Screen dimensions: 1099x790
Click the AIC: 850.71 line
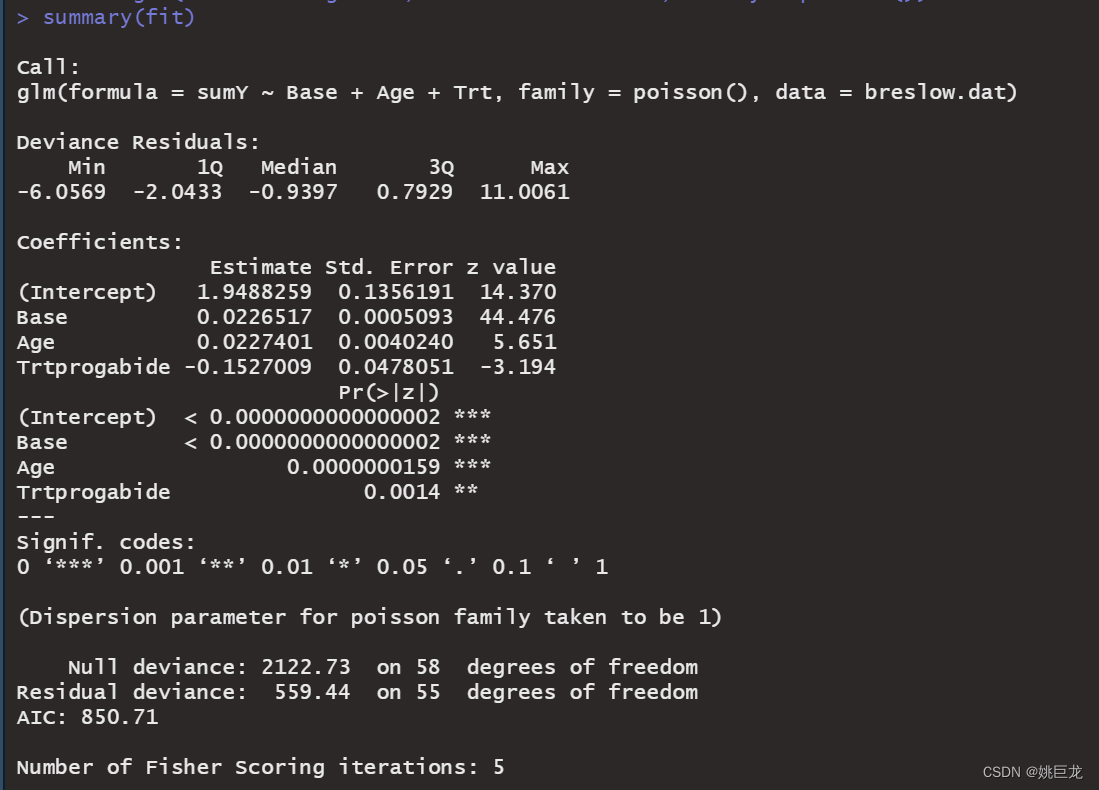(x=87, y=717)
